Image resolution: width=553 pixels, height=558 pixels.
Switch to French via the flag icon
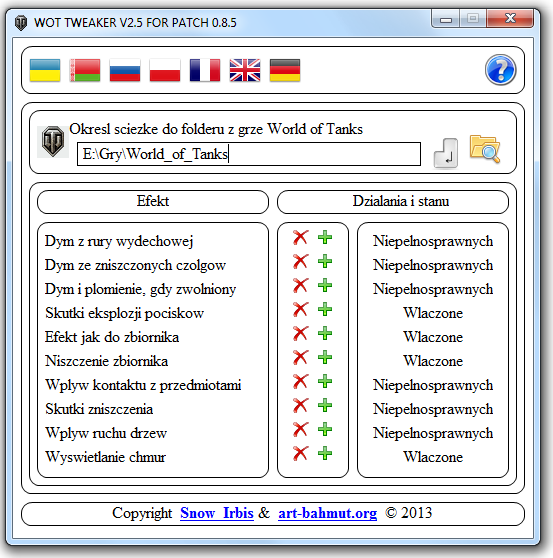pyautogui.click(x=205, y=70)
